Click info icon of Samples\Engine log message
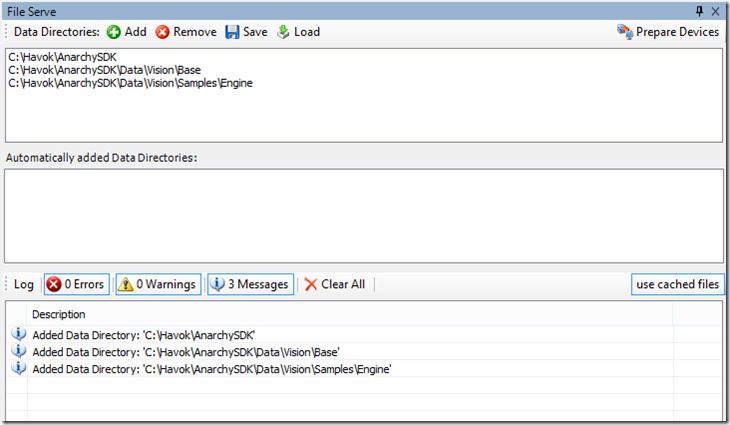Viewport: 730px width, 425px height. pos(17,369)
